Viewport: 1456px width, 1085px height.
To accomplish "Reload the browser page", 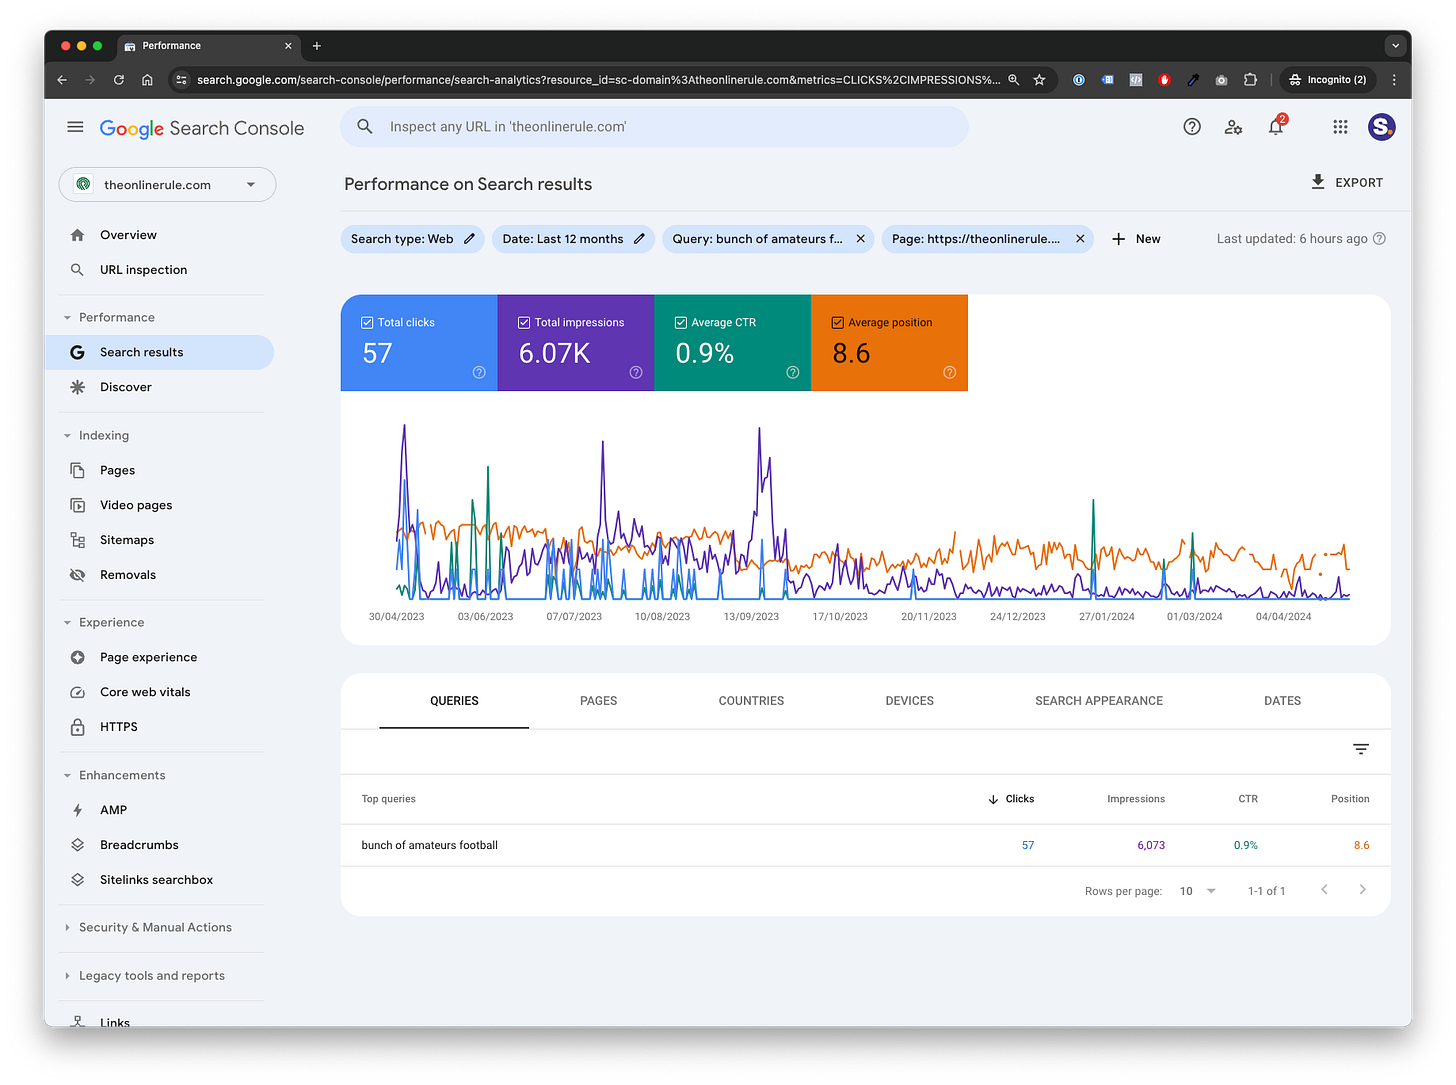I will click(119, 80).
